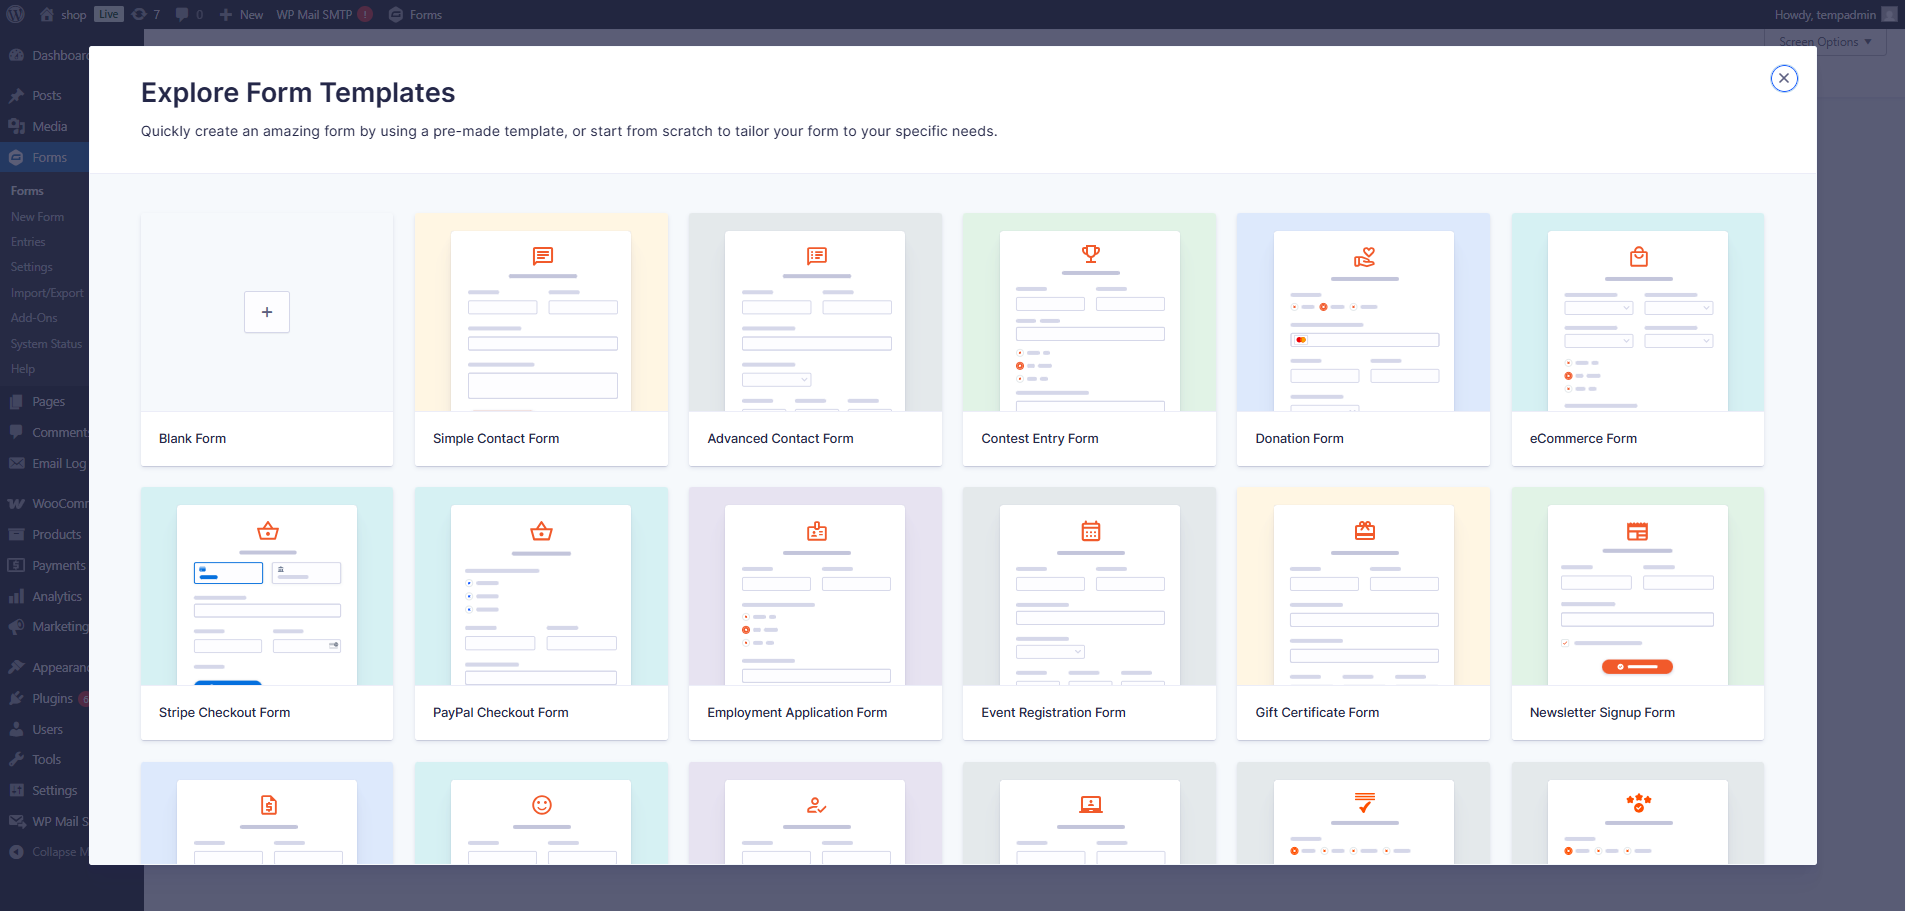Open Users in sidebar

click(45, 730)
